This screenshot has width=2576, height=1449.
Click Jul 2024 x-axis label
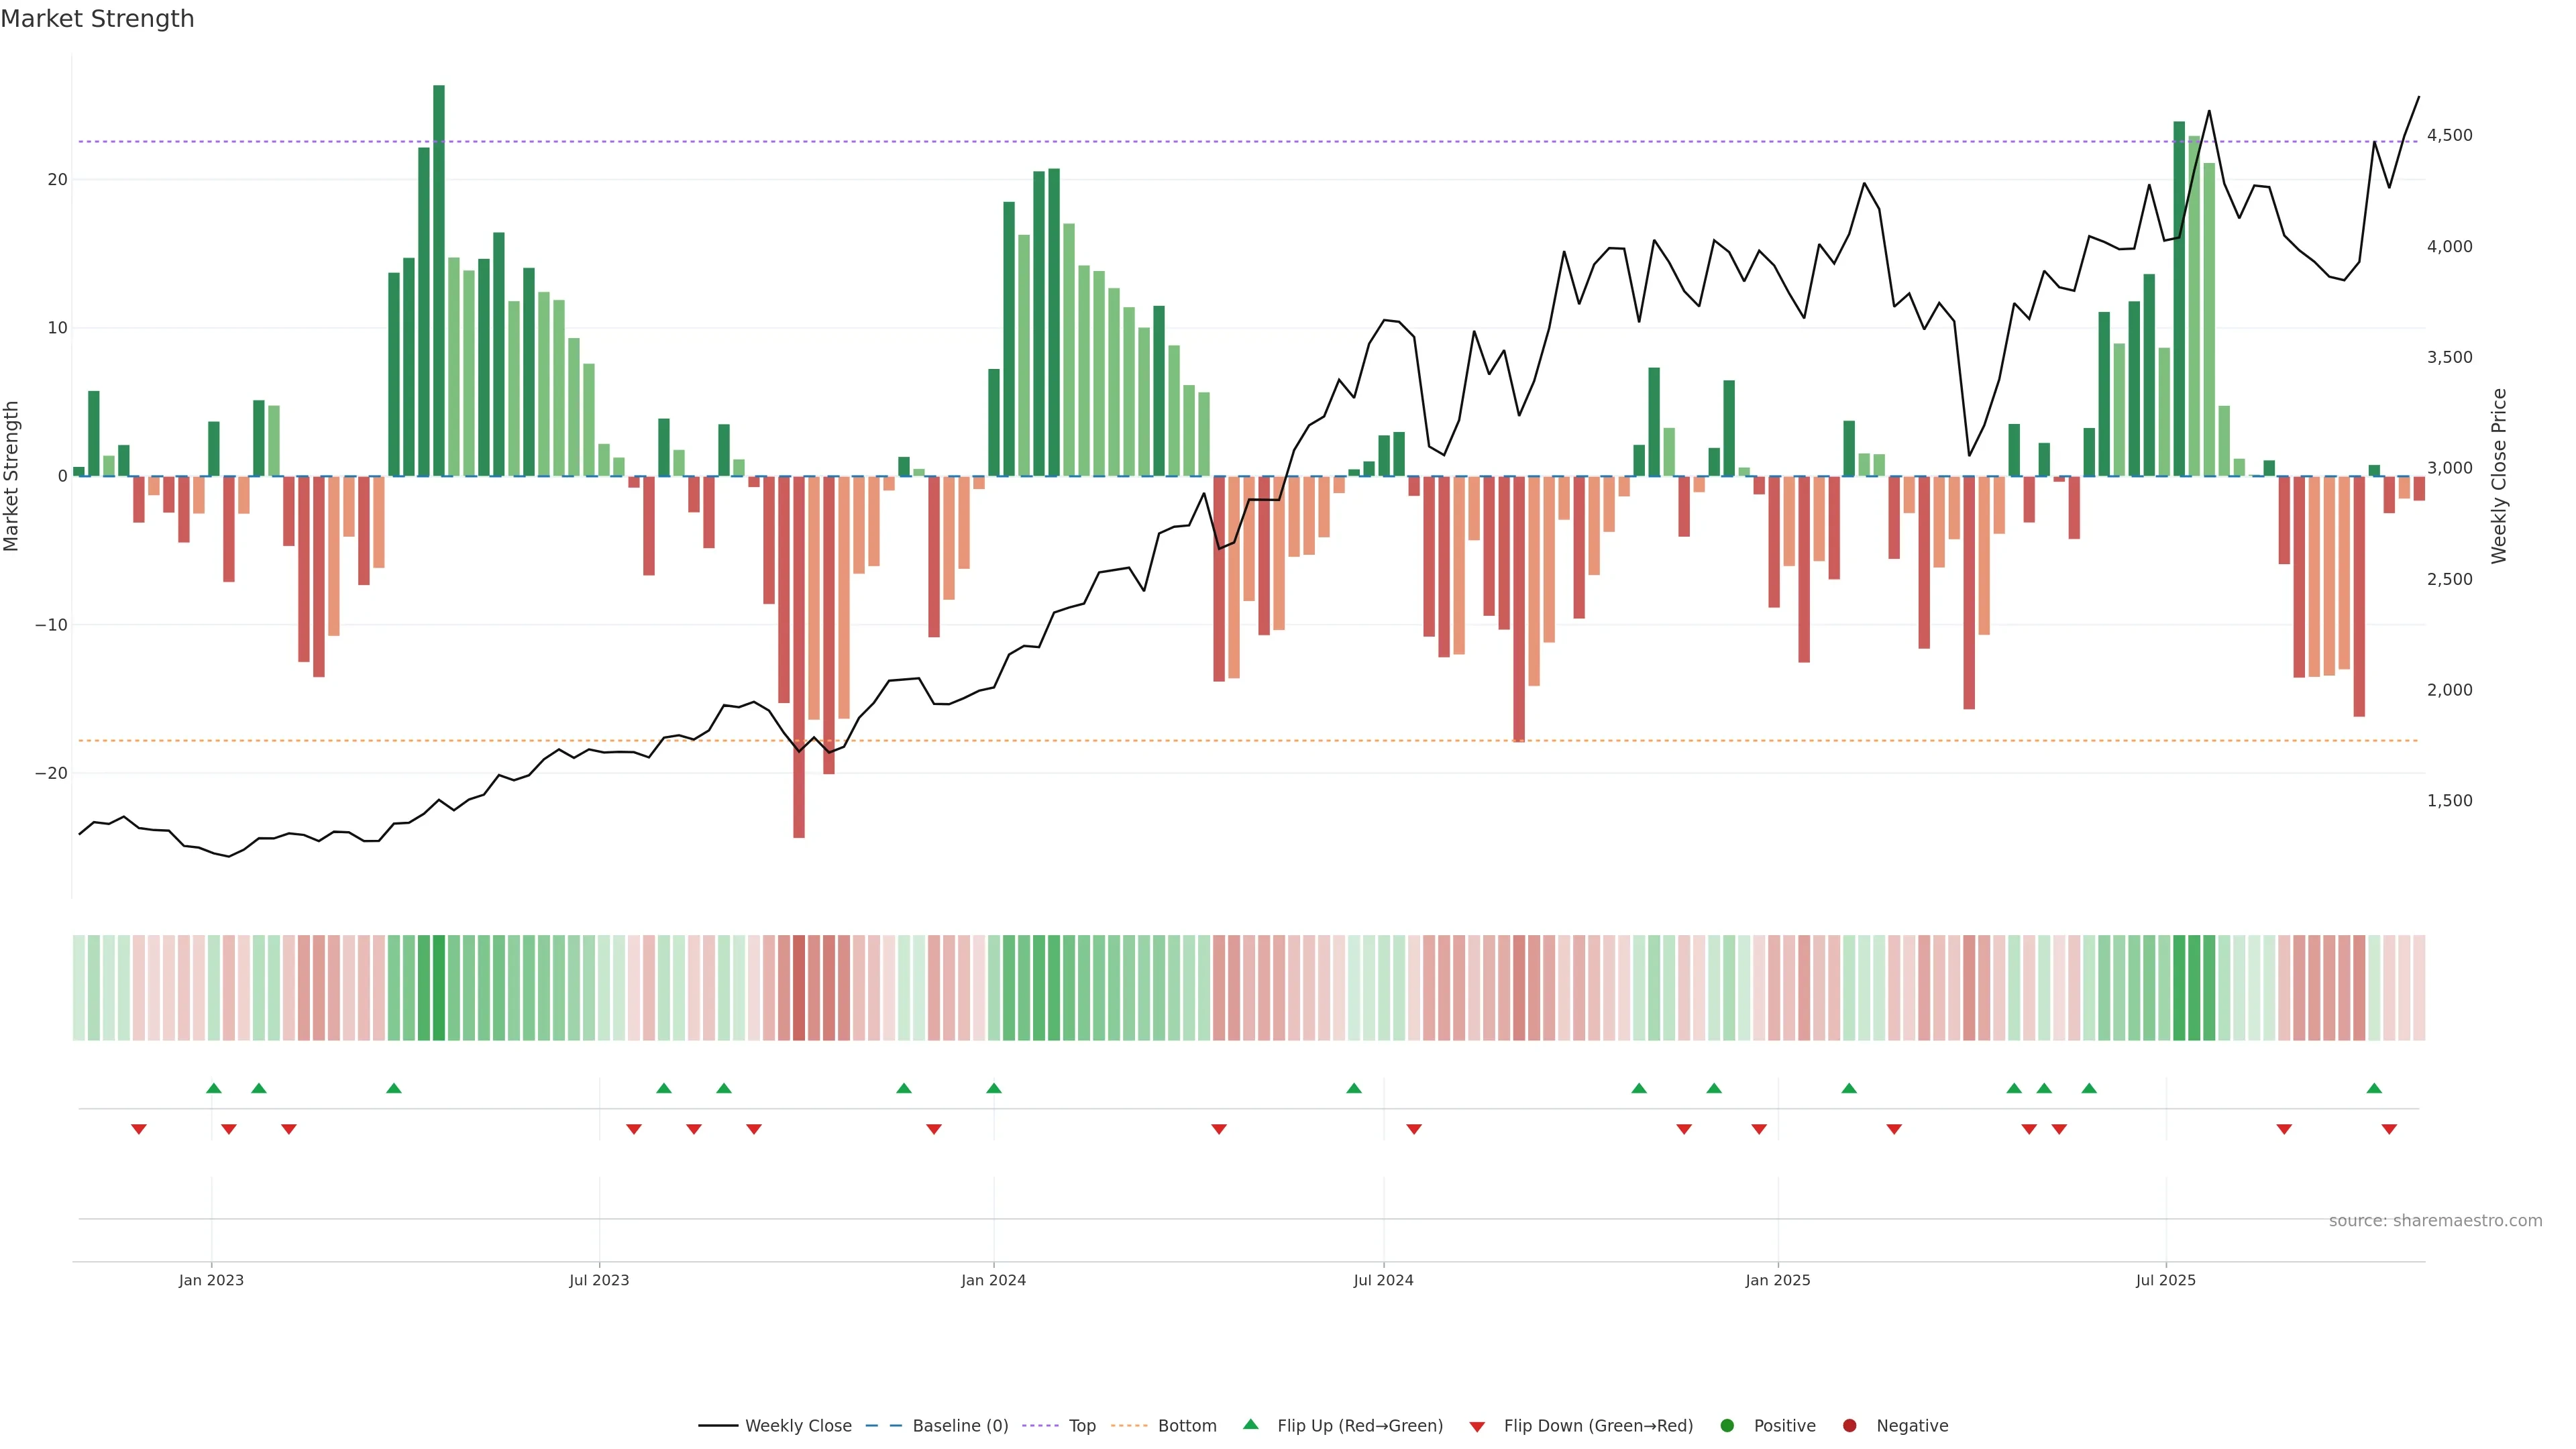1383,1280
